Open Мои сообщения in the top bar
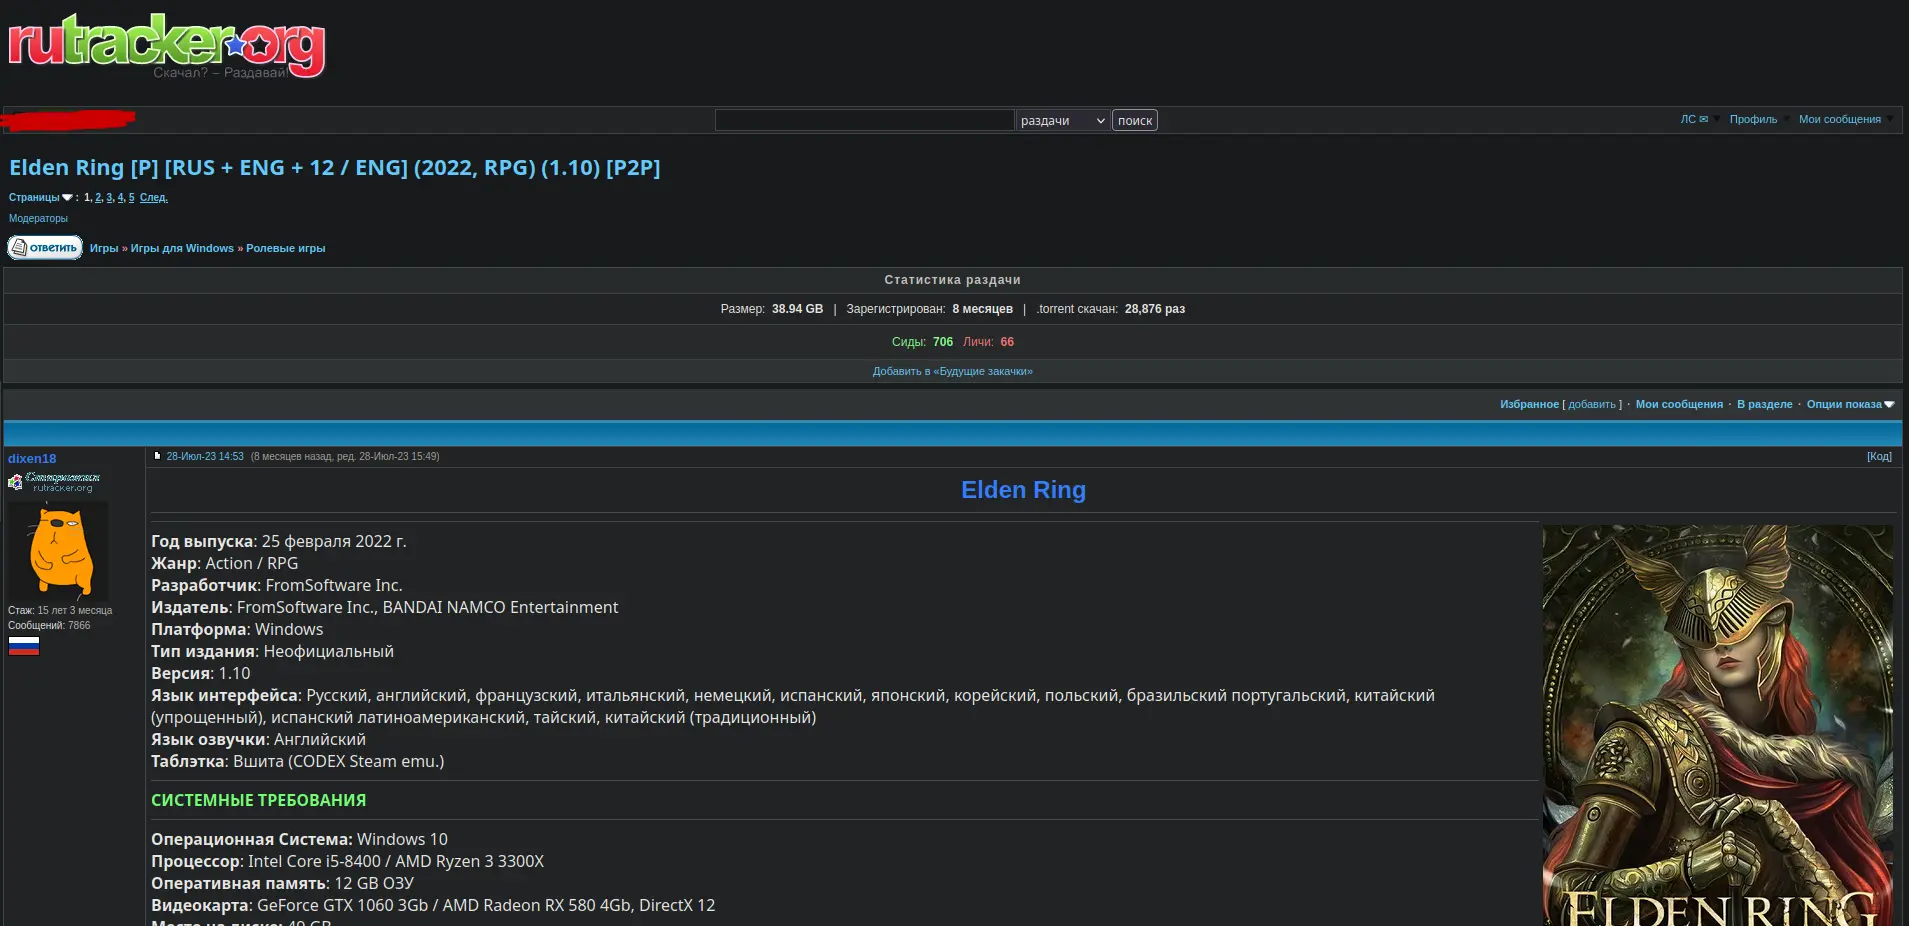Viewport: 1909px width, 926px height. coord(1839,119)
